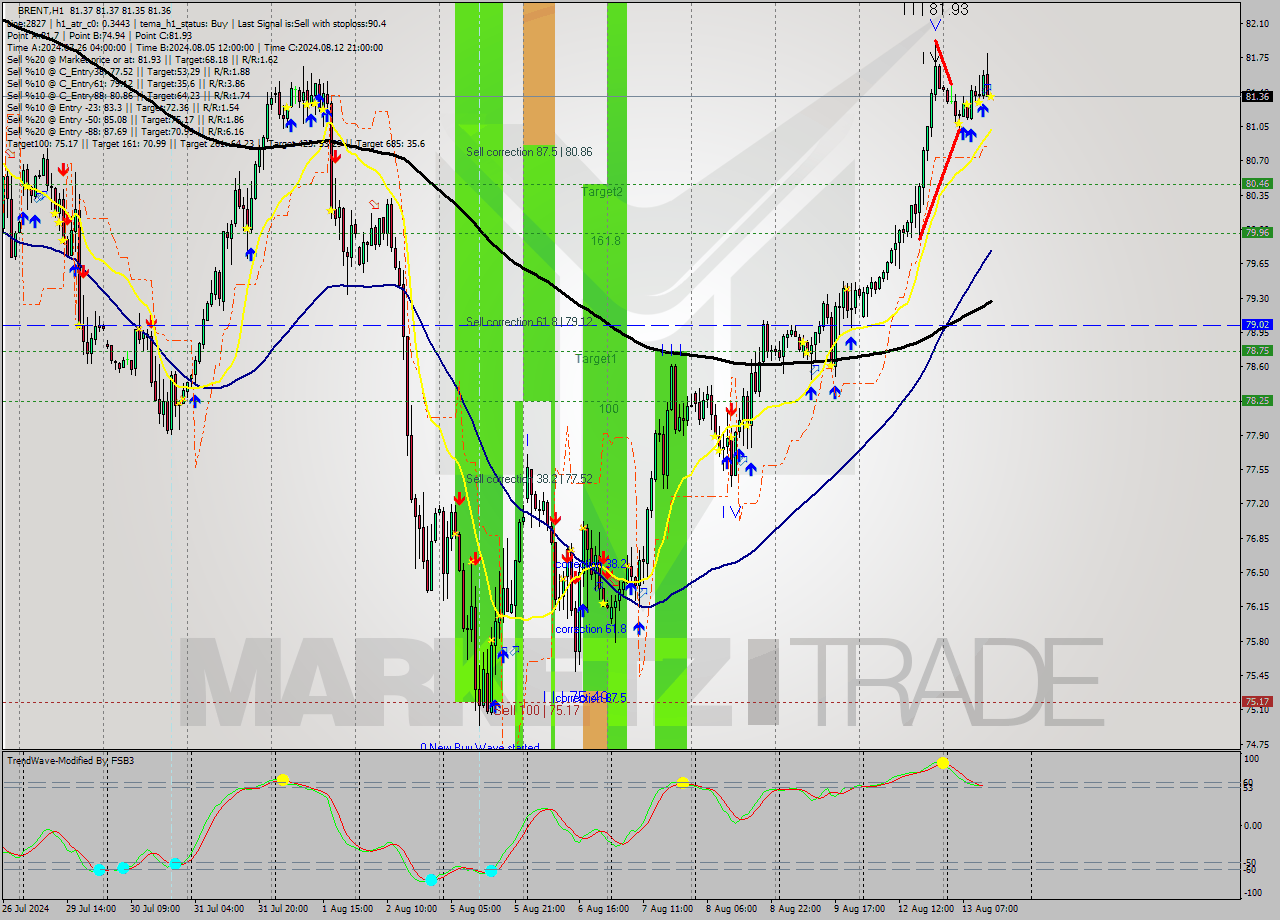Click the 'TrendWave-Modified By FSB3' indicator title
The image size is (1280, 920).
tap(71, 761)
